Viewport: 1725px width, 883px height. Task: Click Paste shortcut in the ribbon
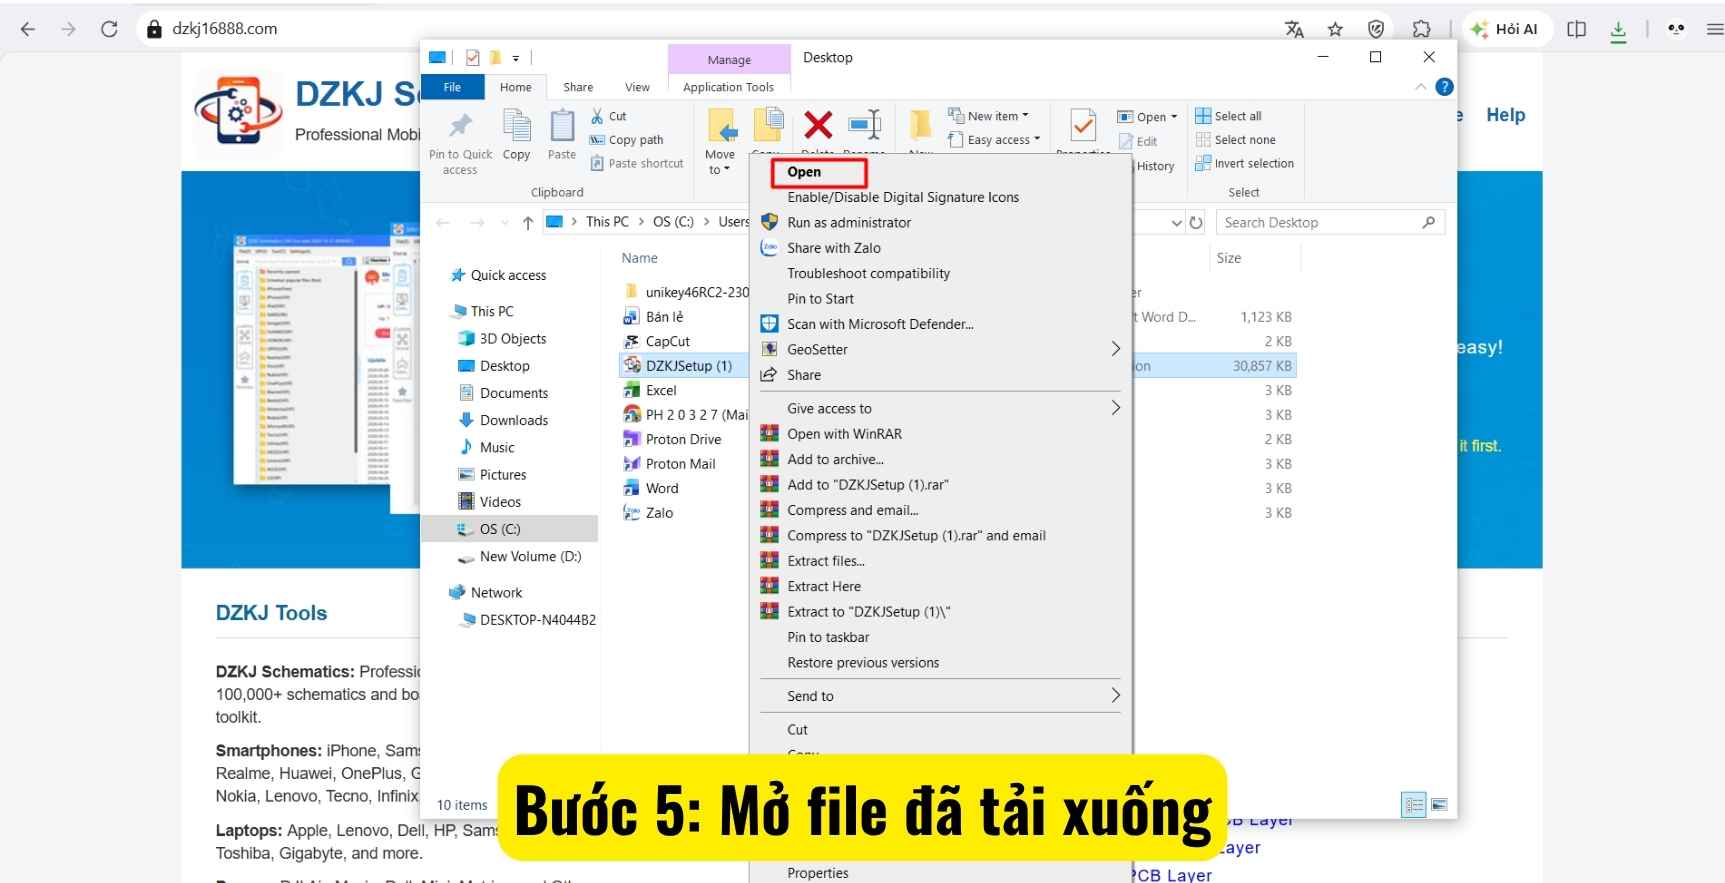637,164
